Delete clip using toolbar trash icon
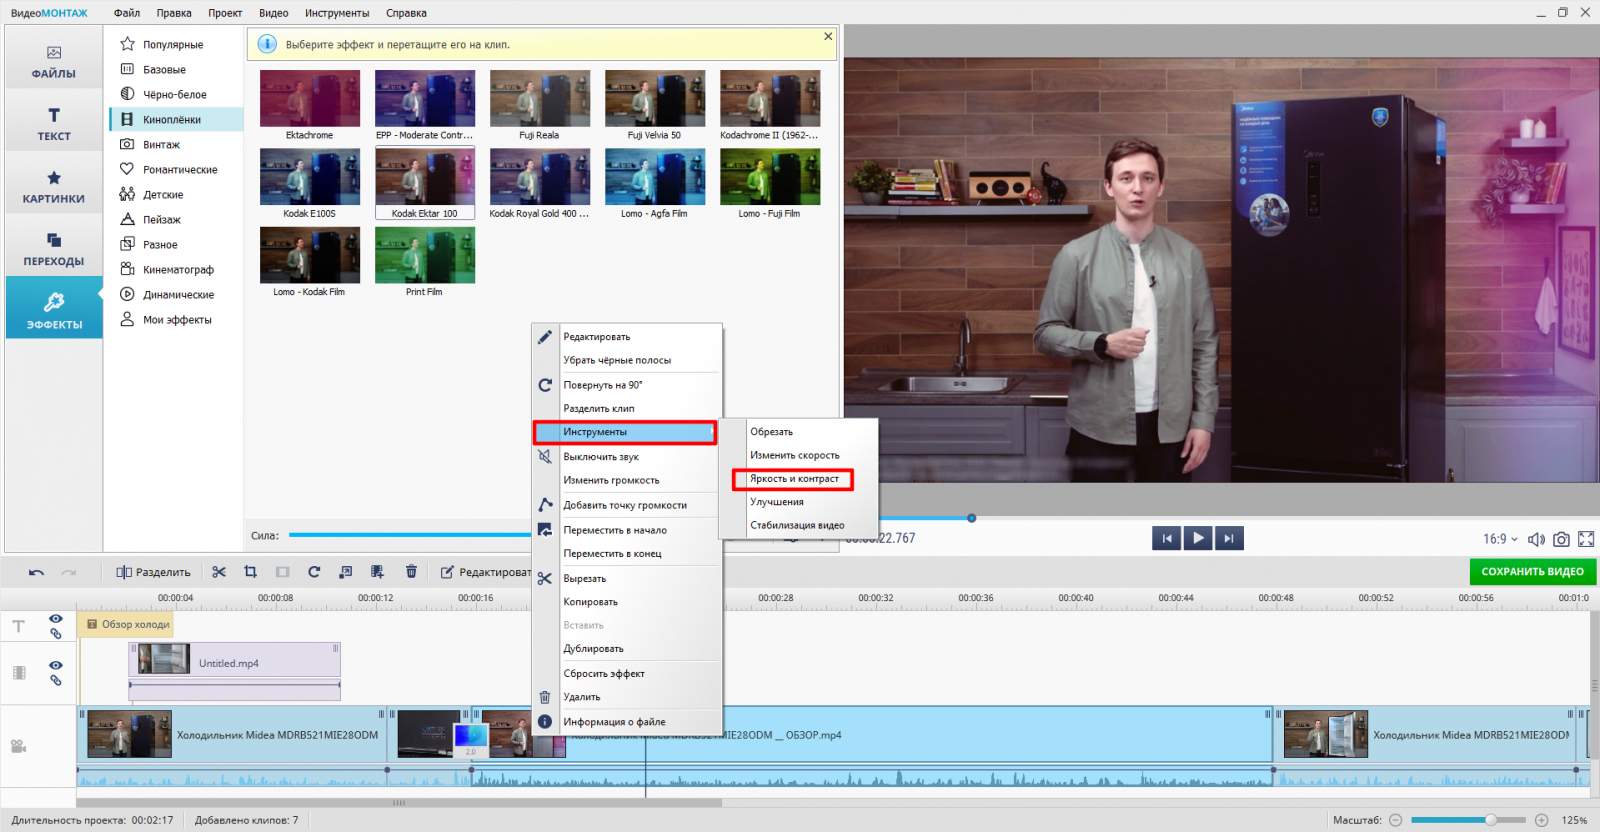The image size is (1600, 832). click(x=411, y=572)
